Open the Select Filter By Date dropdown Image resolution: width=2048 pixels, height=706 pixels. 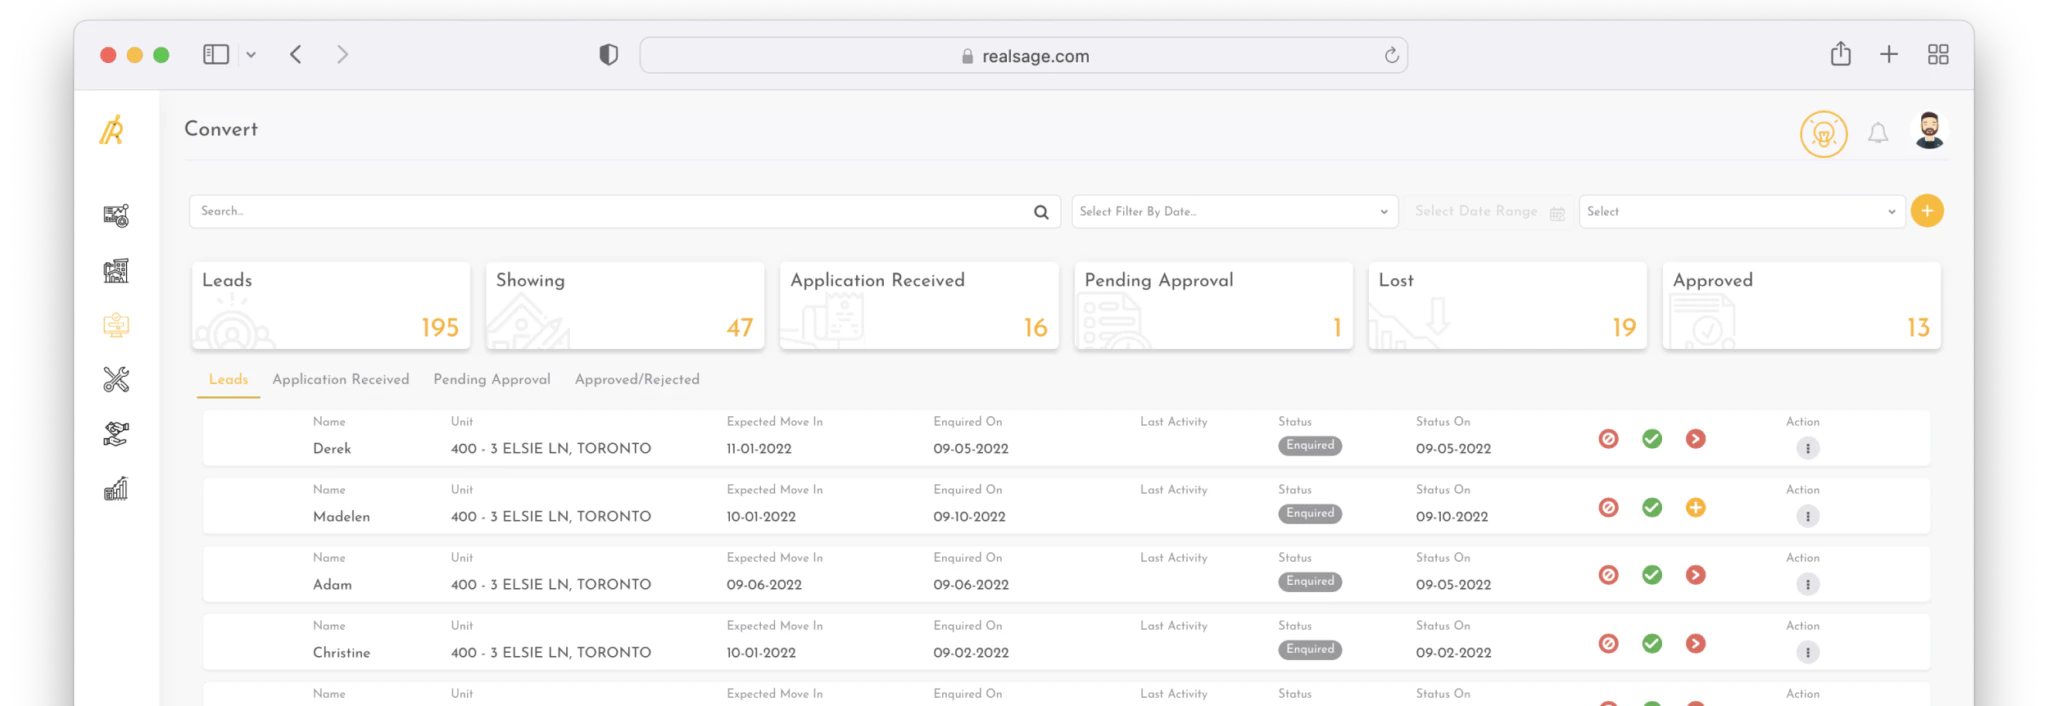[1234, 211]
